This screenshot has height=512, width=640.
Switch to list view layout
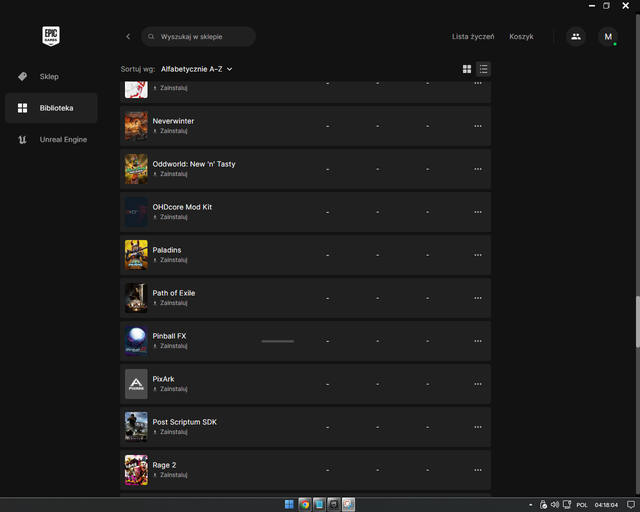(x=483, y=69)
